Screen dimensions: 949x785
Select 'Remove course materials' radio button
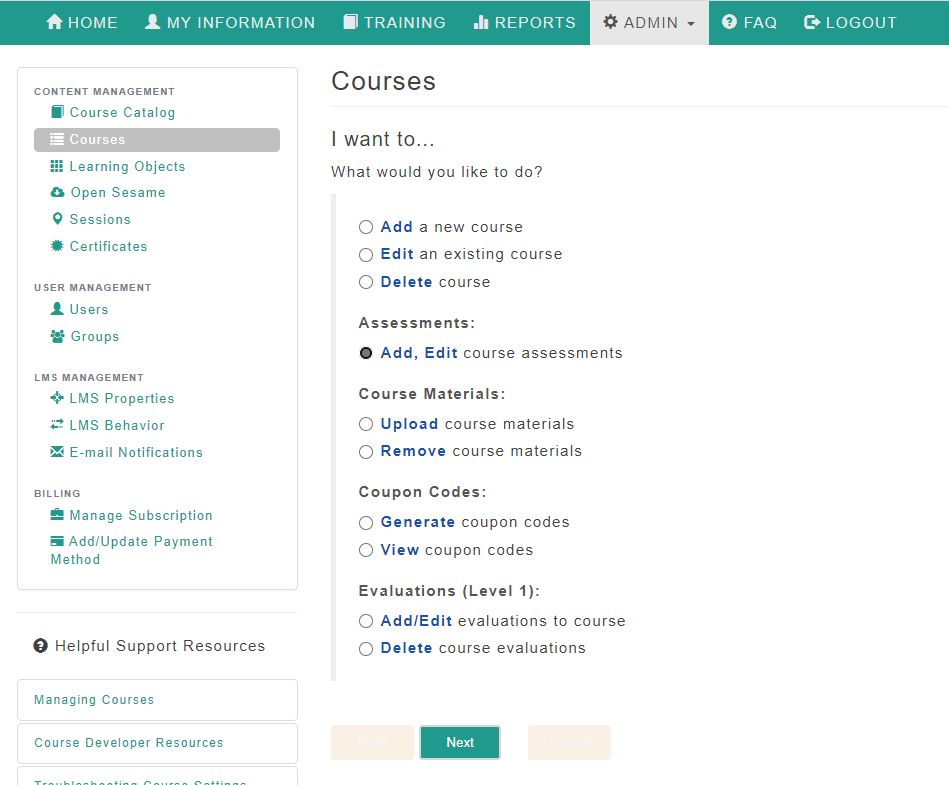(366, 452)
